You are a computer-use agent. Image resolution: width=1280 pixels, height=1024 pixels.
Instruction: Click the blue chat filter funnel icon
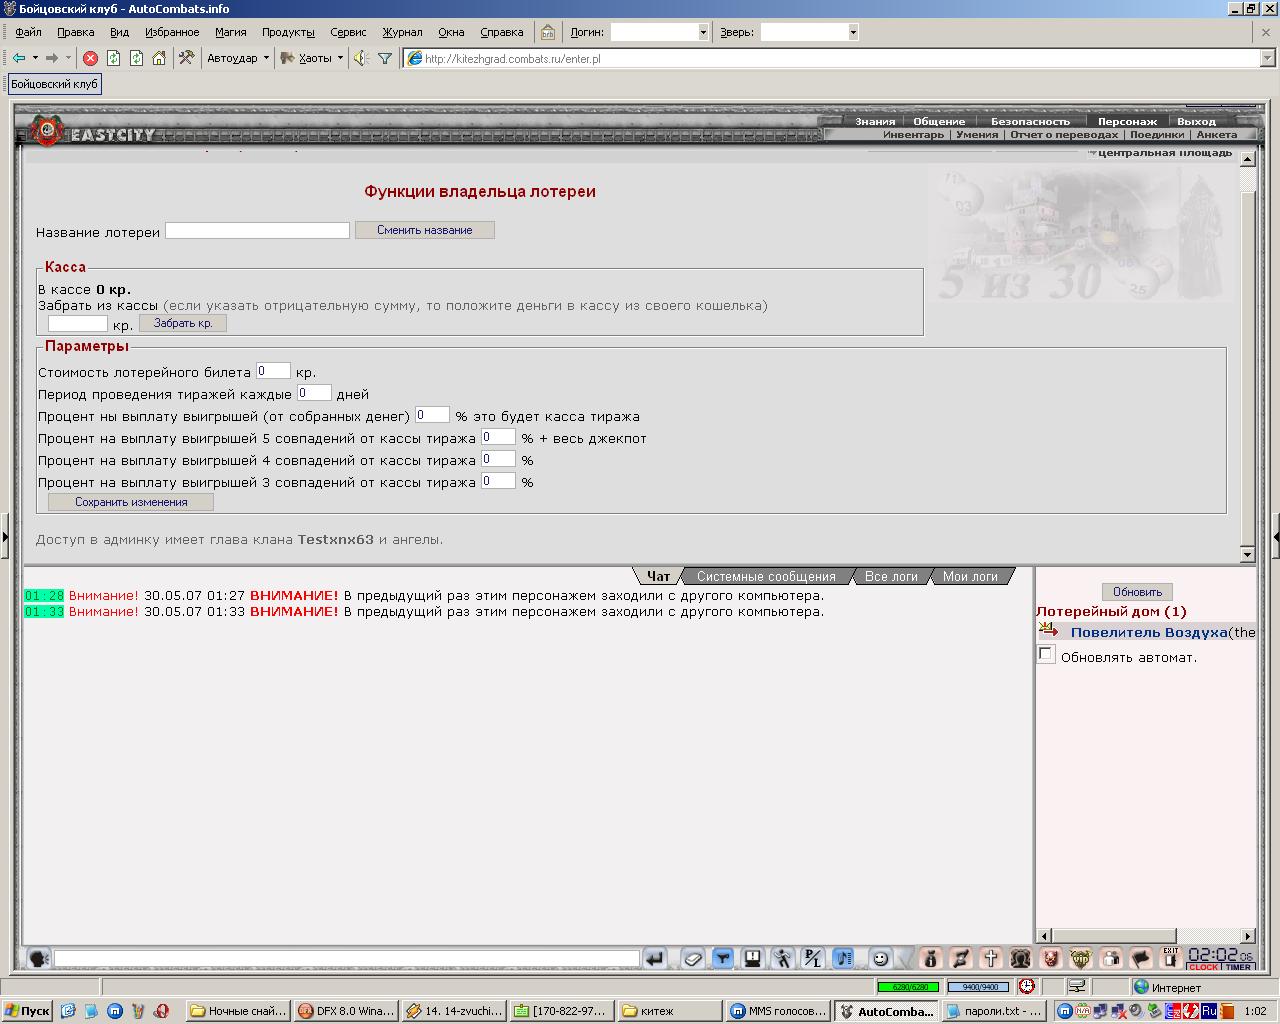coord(722,958)
